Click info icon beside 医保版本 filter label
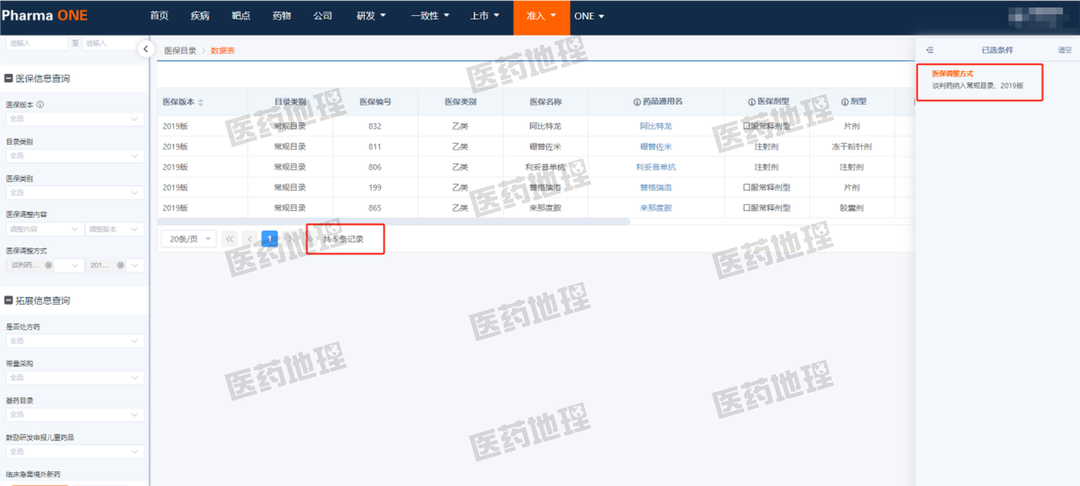This screenshot has height=486, width=1080. tap(40, 104)
